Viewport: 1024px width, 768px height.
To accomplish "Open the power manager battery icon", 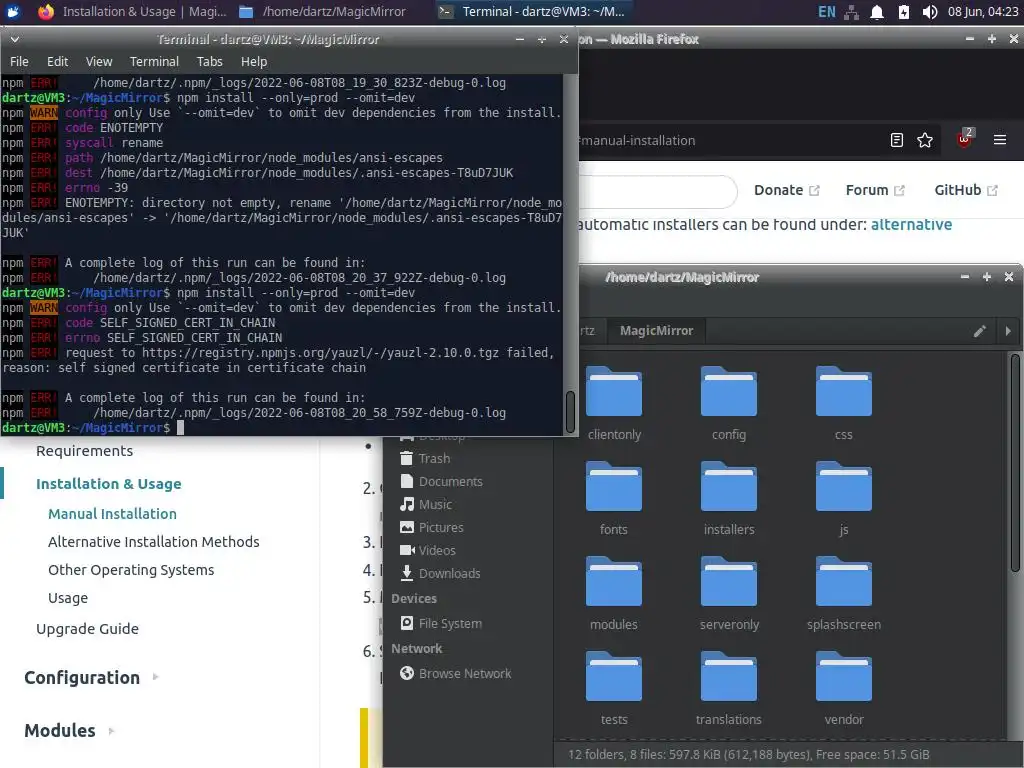I will click(904, 12).
